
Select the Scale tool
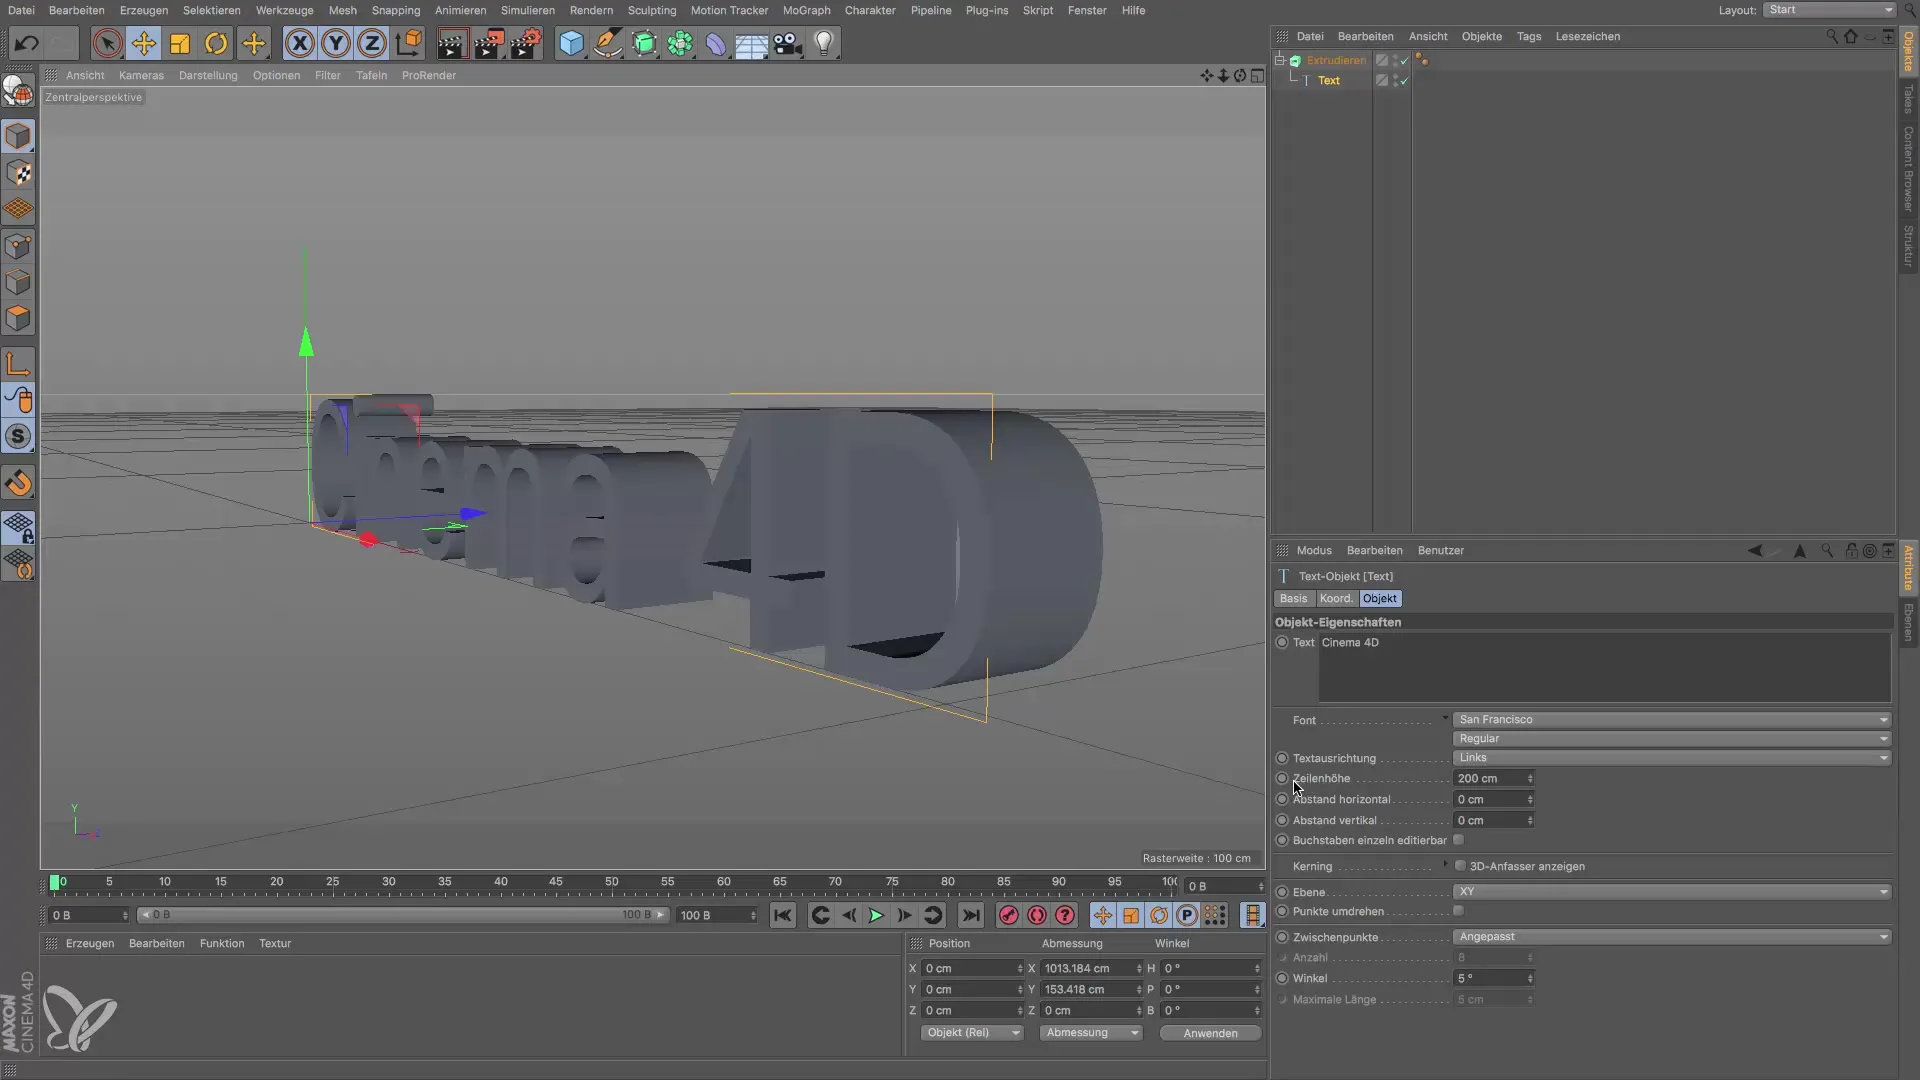(180, 44)
